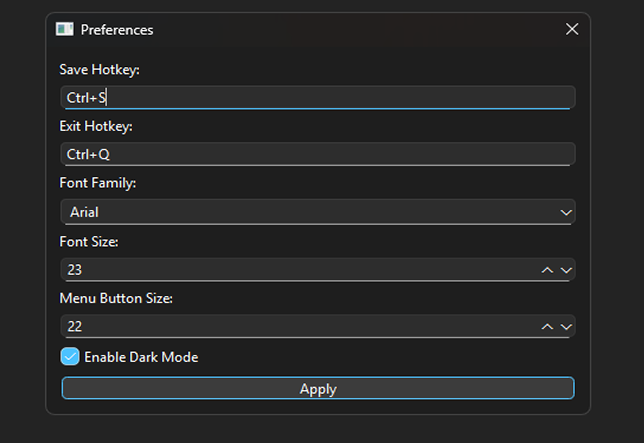Click the Preferences window title text
The height and width of the screenshot is (443, 644).
(117, 30)
